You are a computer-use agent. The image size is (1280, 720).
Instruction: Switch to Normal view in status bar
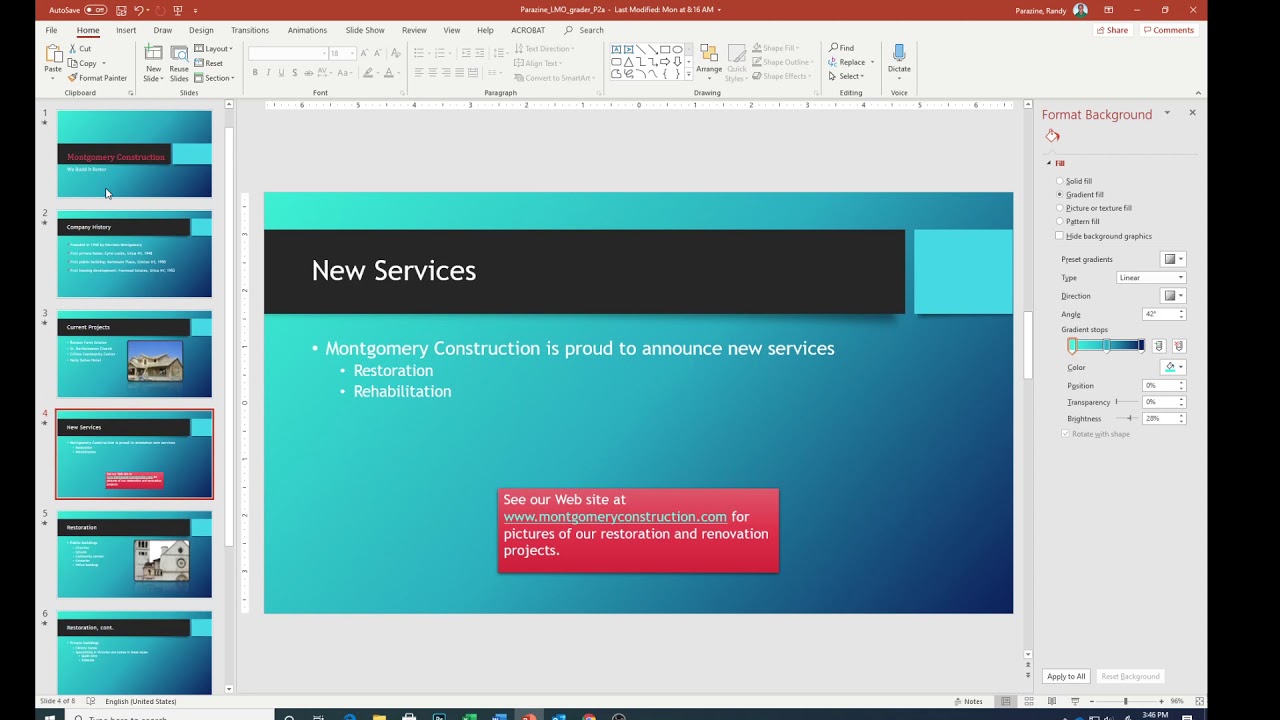coord(1006,701)
